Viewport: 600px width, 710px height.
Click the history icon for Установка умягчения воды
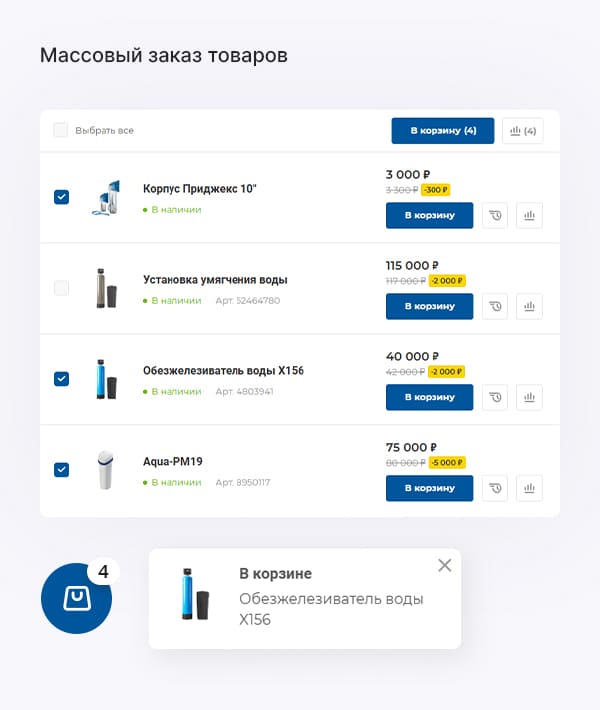[495, 306]
